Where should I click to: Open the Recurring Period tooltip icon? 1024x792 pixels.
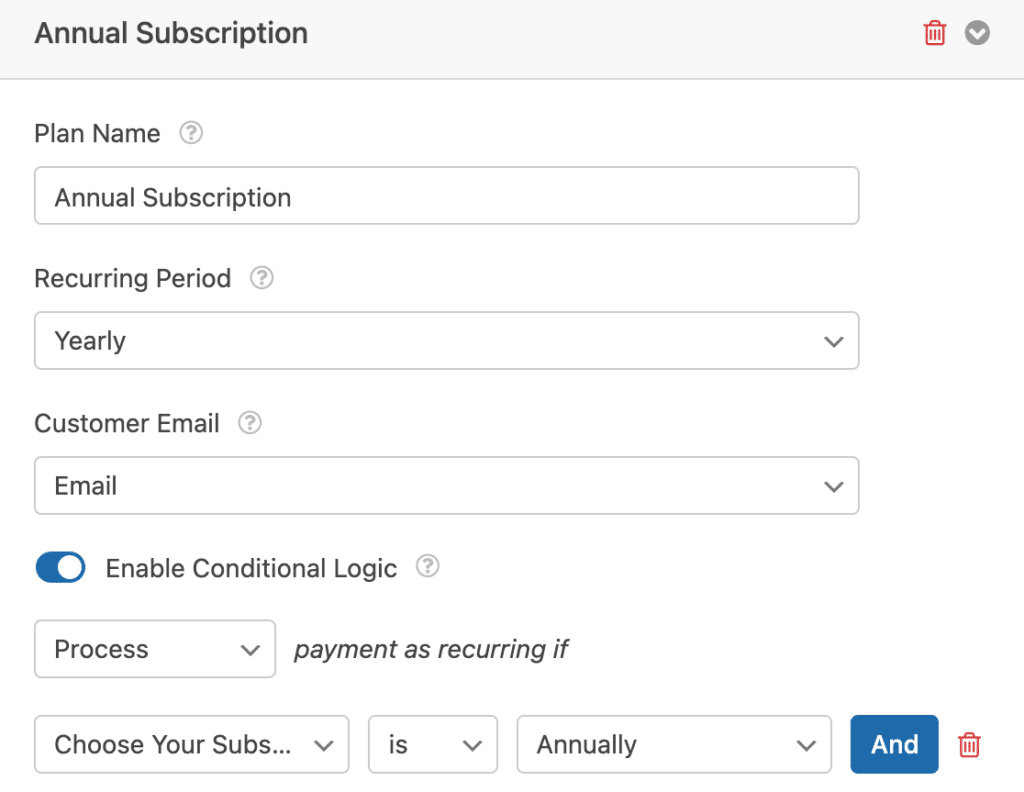tap(261, 278)
